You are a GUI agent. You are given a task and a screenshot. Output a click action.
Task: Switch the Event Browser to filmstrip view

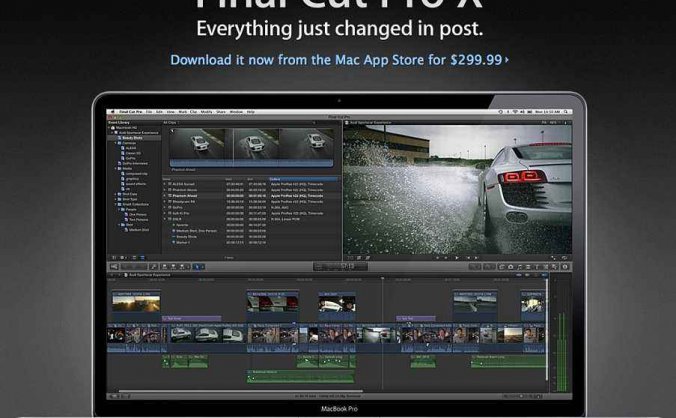134,258
